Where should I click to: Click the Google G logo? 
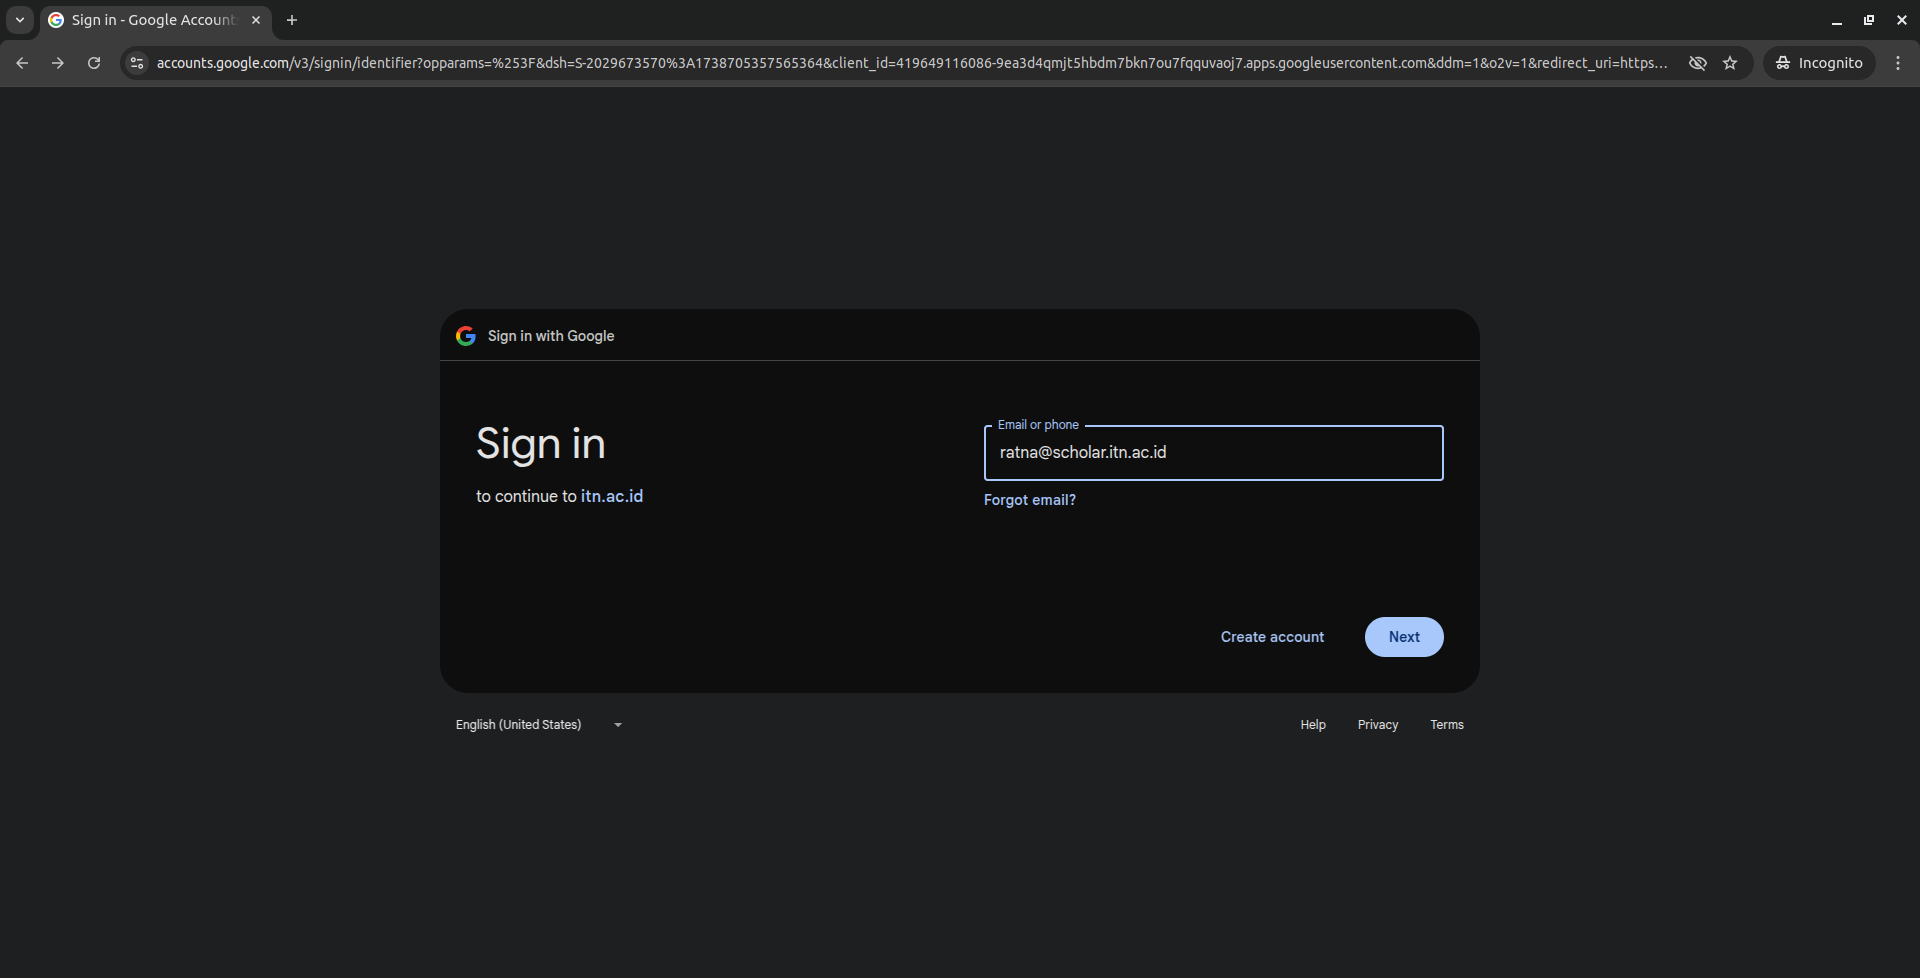(466, 336)
